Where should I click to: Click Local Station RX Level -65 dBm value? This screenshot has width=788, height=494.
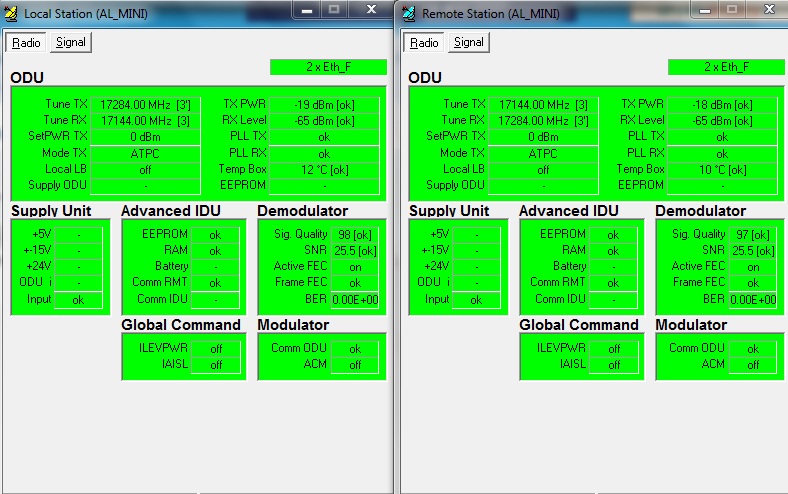[x=324, y=121]
